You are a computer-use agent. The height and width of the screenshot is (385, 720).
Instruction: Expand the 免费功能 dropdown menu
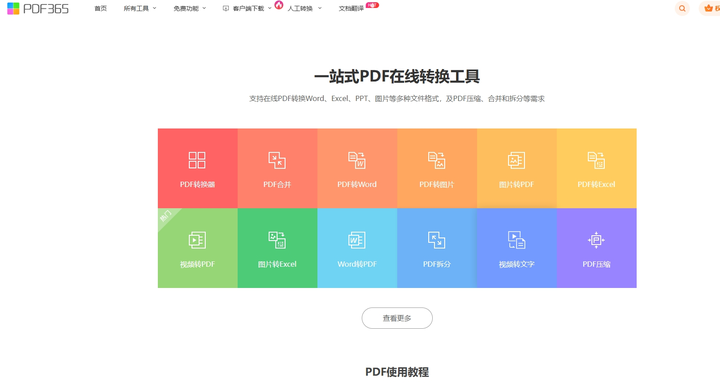pos(190,8)
